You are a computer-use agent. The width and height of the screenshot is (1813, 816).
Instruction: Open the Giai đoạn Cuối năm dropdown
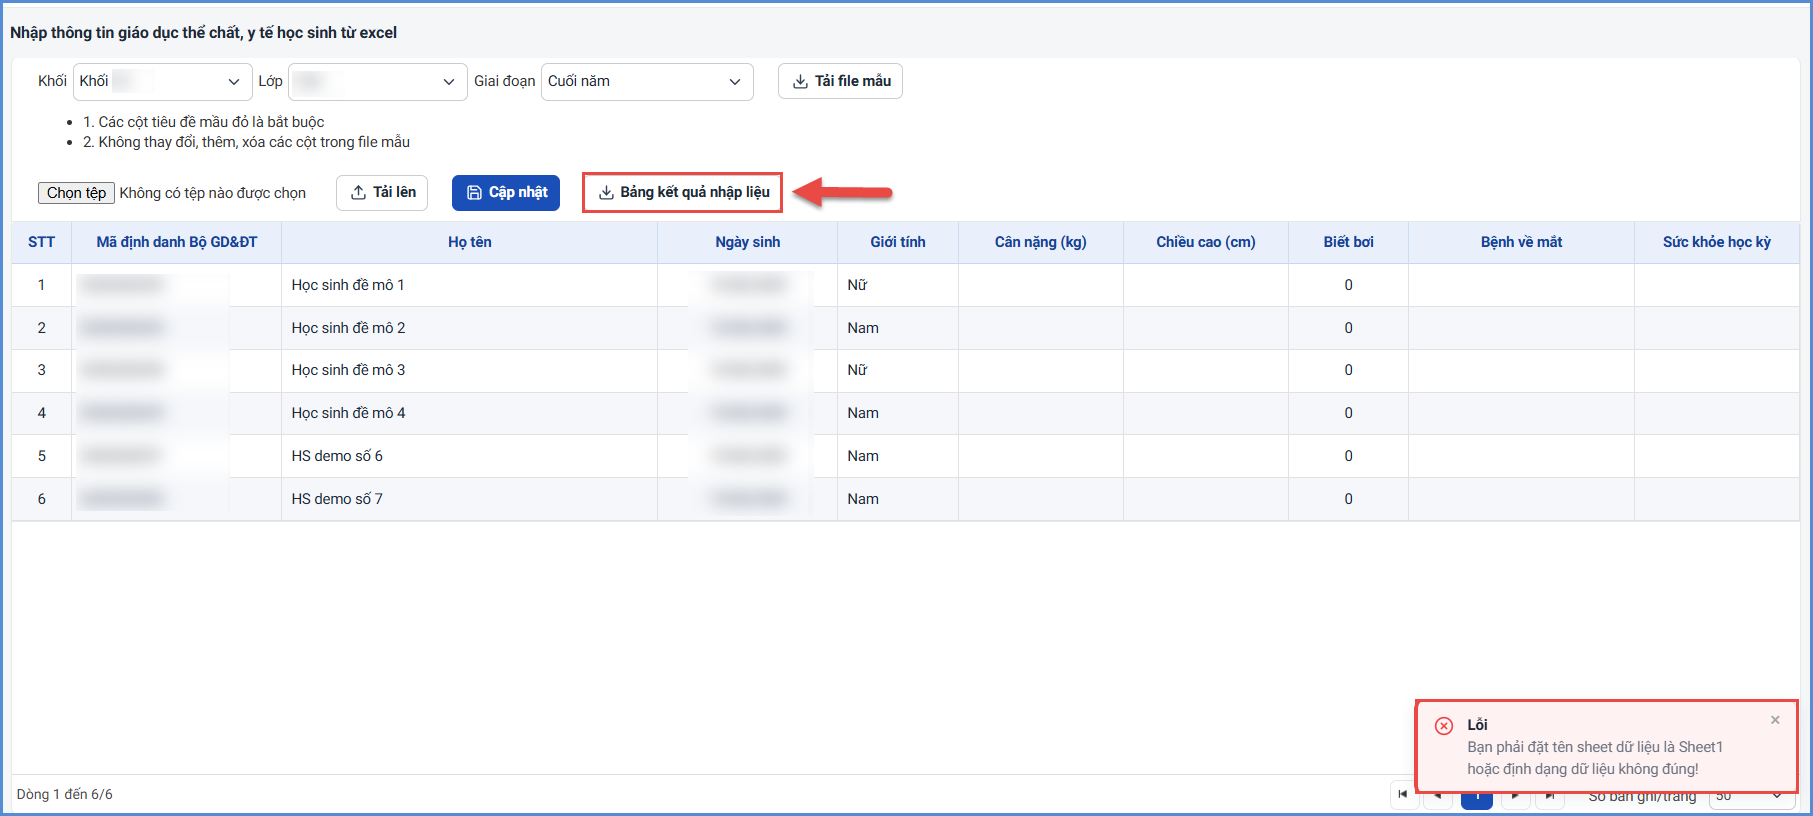click(x=647, y=82)
